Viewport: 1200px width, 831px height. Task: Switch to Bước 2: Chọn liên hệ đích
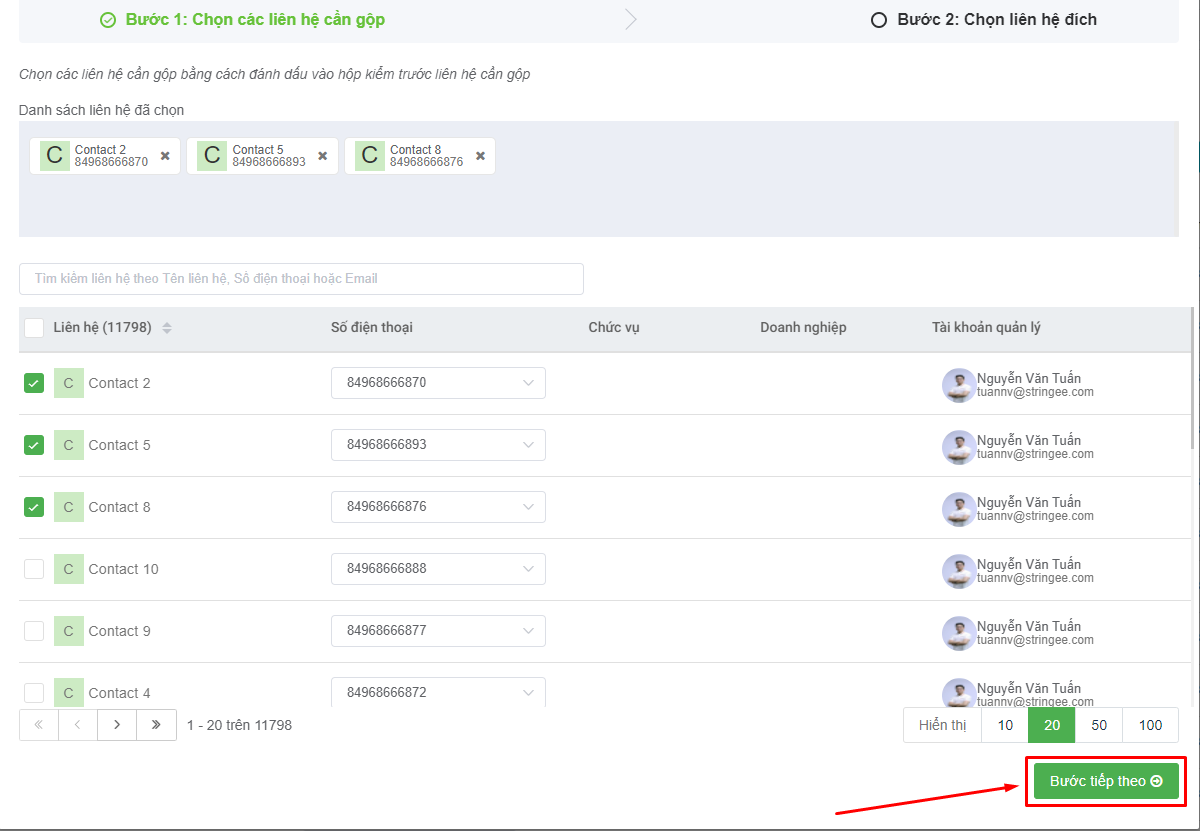tap(984, 20)
